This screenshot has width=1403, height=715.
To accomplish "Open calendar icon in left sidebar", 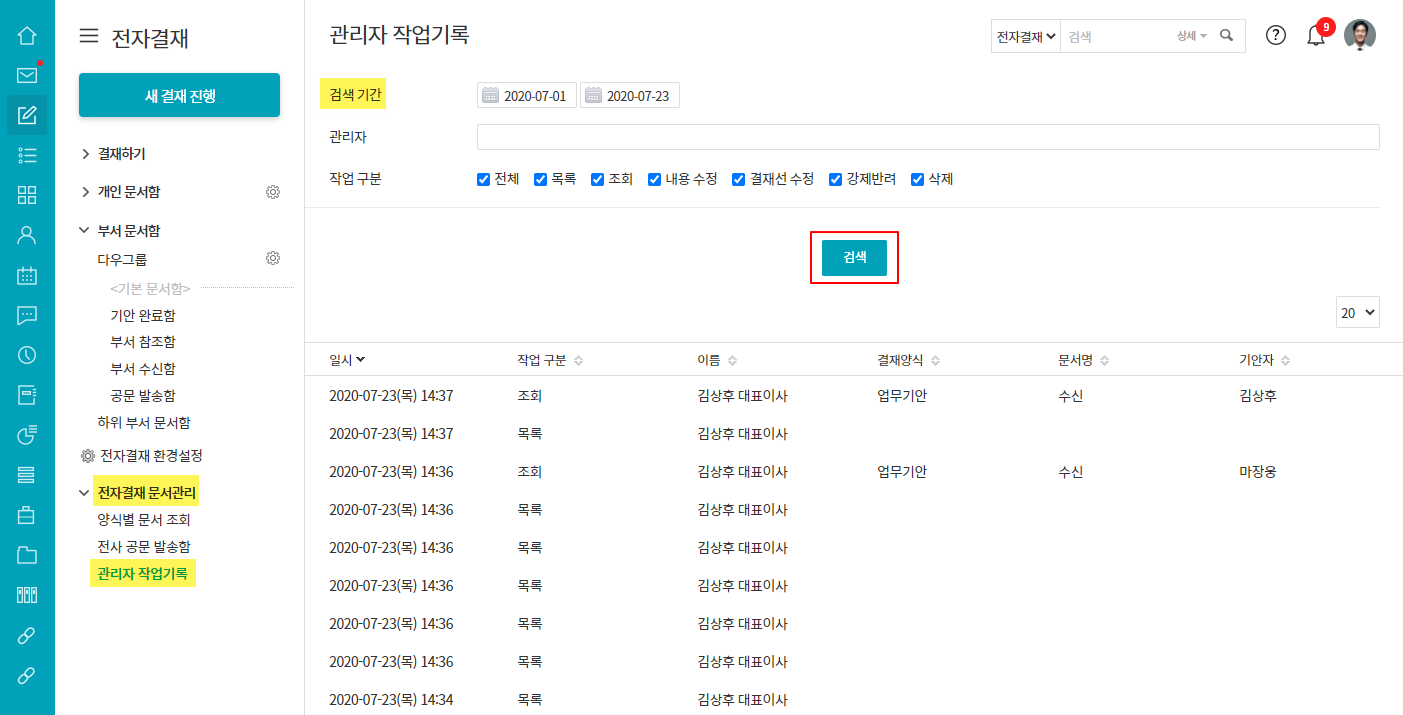I will 27,275.
